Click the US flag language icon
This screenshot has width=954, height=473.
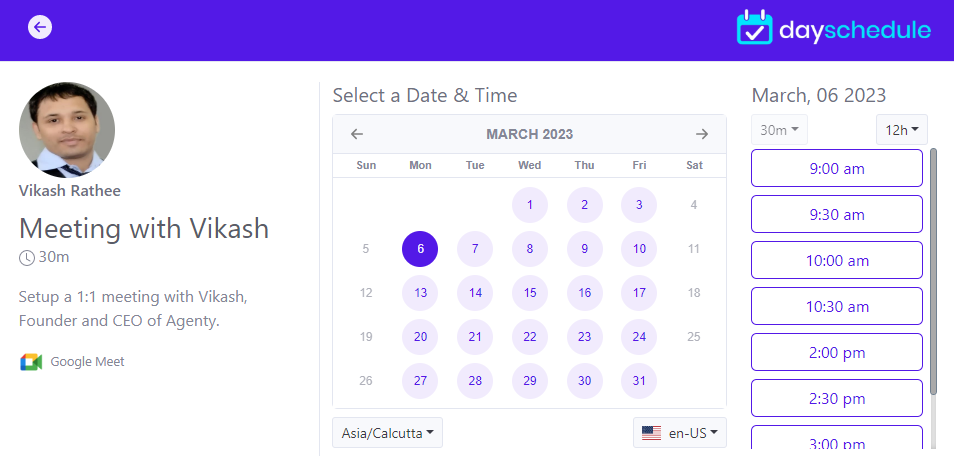tap(652, 433)
